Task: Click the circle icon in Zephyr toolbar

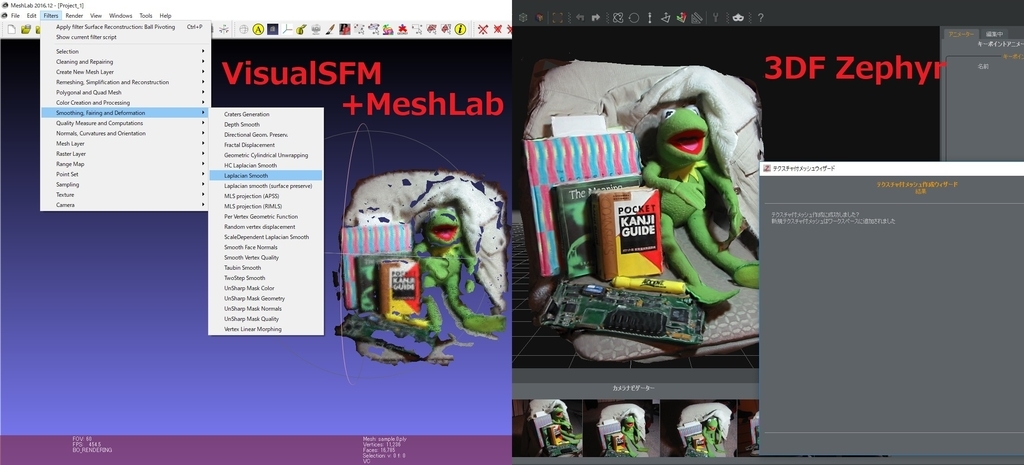Action: click(x=633, y=18)
